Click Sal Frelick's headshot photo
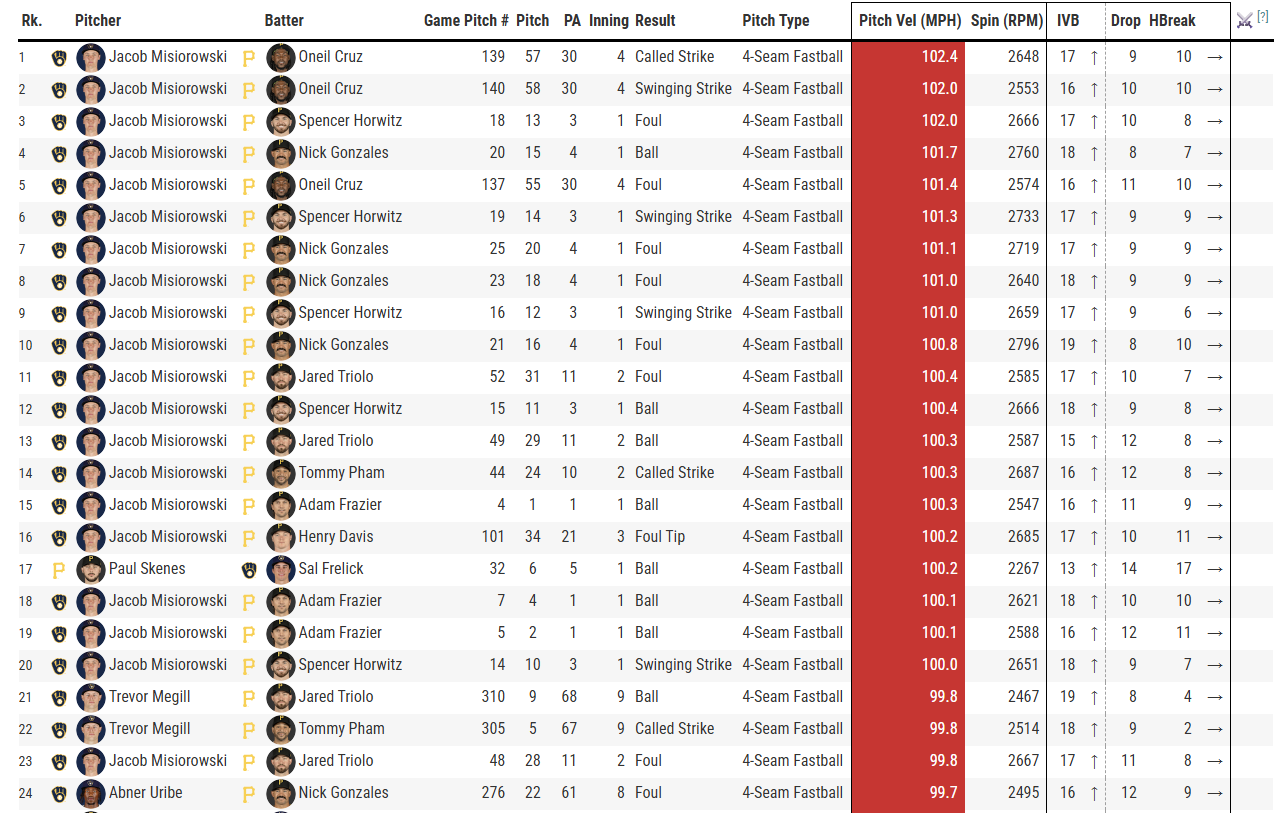Viewport: 1283px width, 813px height. (x=281, y=569)
